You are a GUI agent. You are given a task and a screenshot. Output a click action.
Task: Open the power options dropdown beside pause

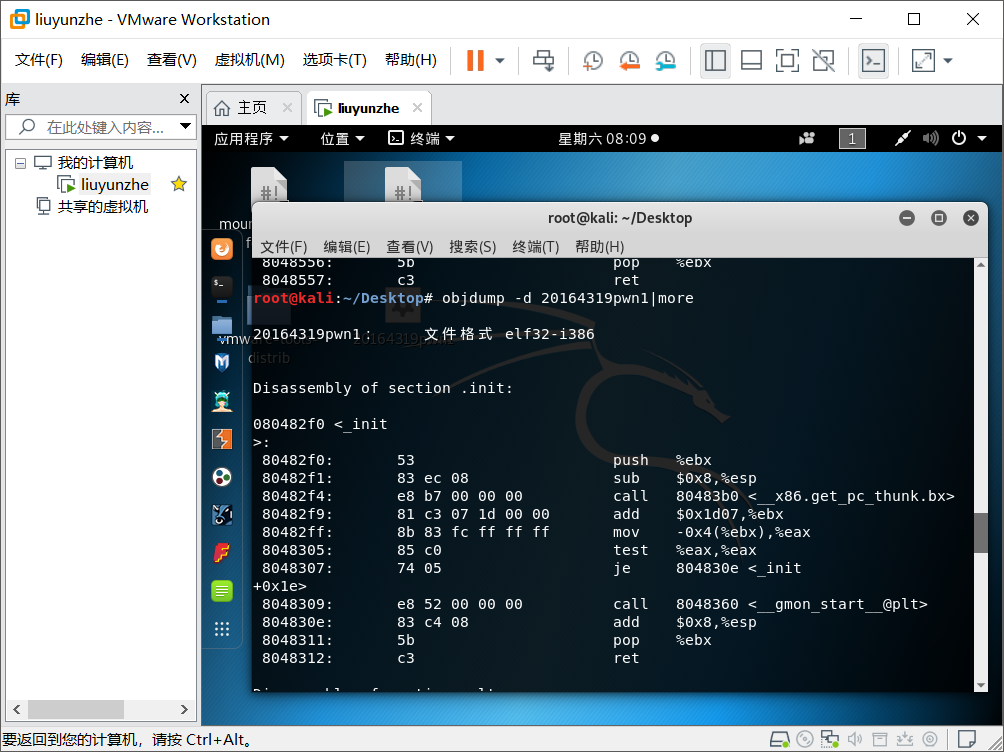click(x=500, y=61)
